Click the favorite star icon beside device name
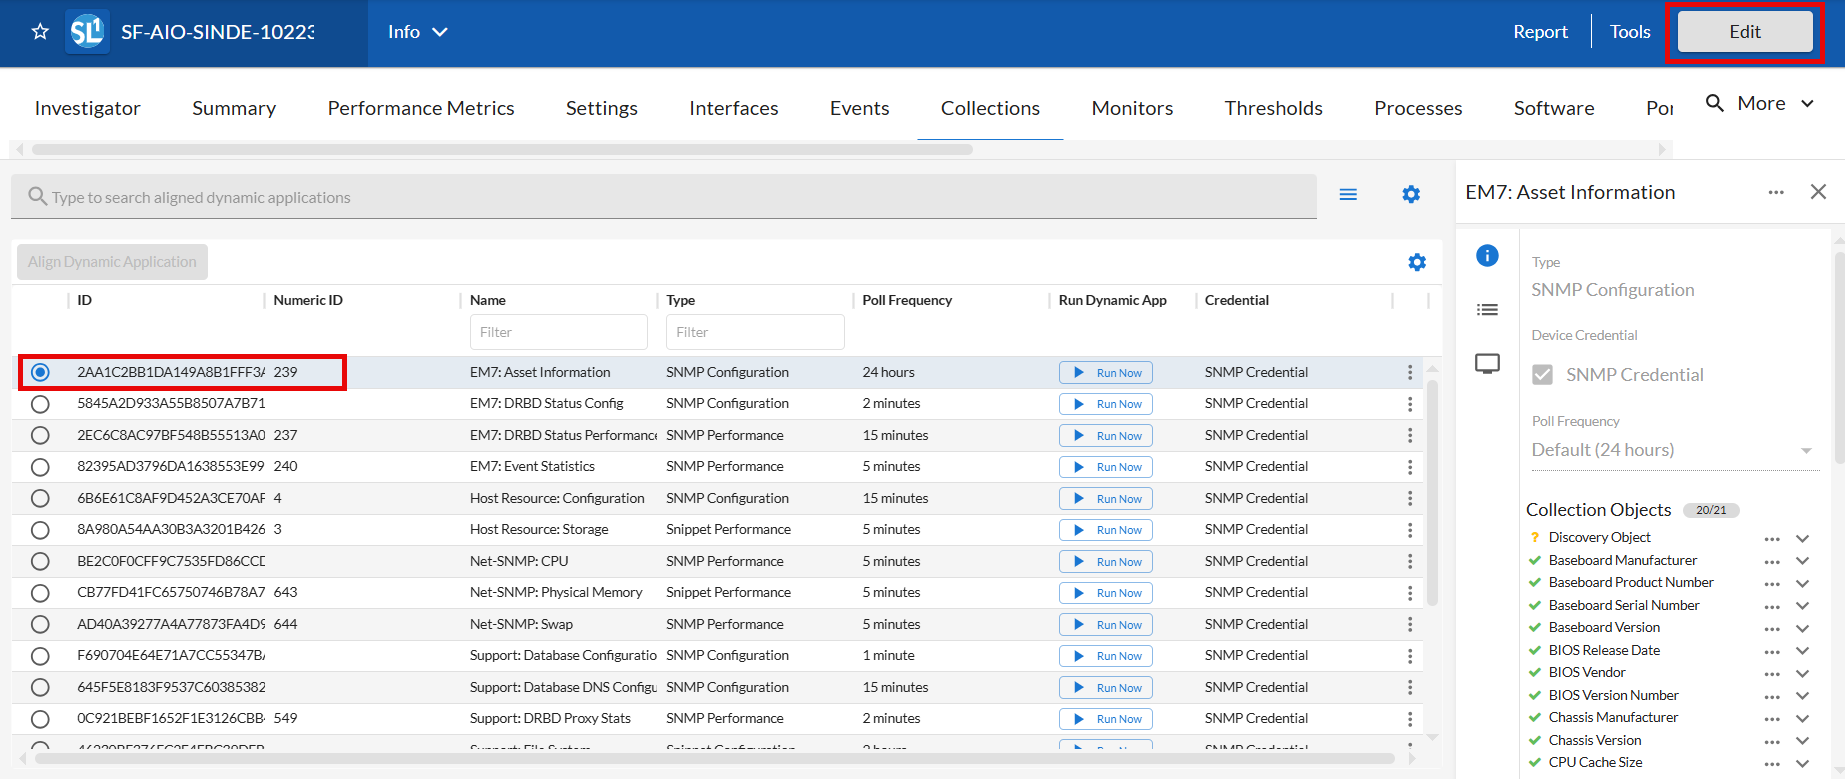1845x779 pixels. [x=40, y=32]
